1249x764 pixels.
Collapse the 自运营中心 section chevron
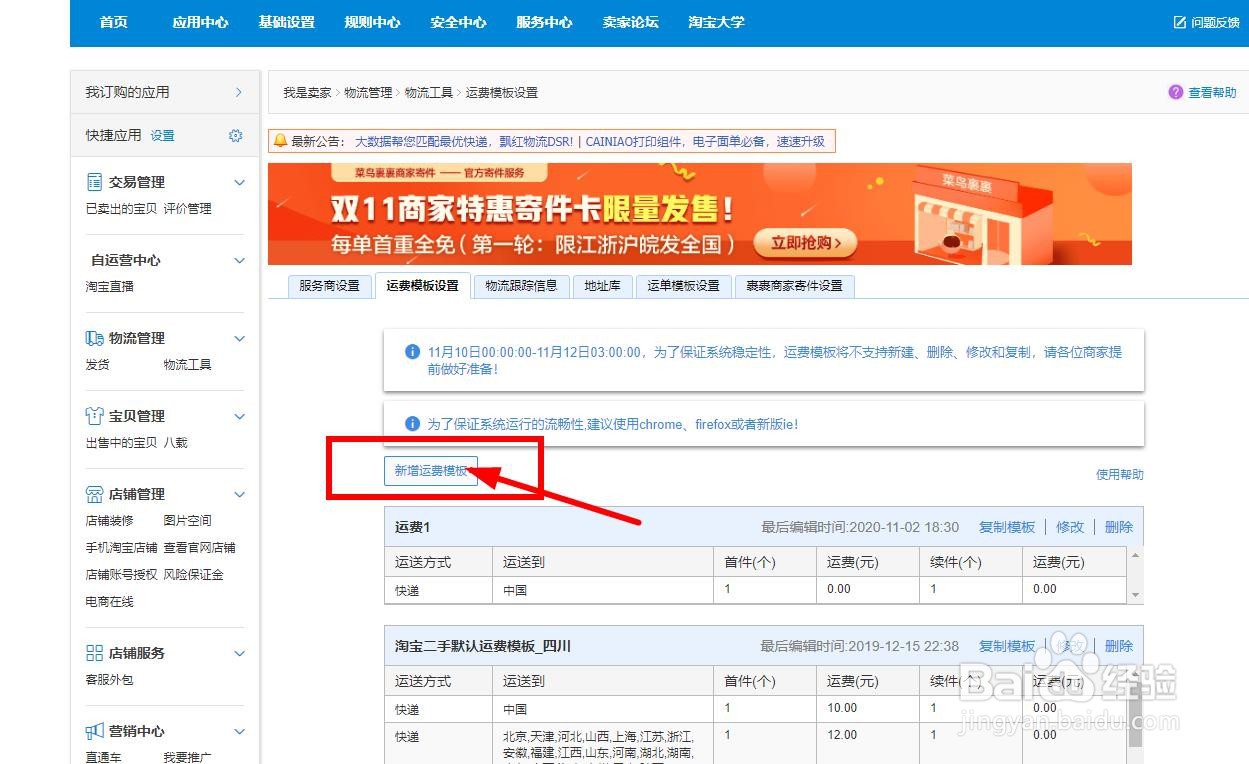coord(239,260)
